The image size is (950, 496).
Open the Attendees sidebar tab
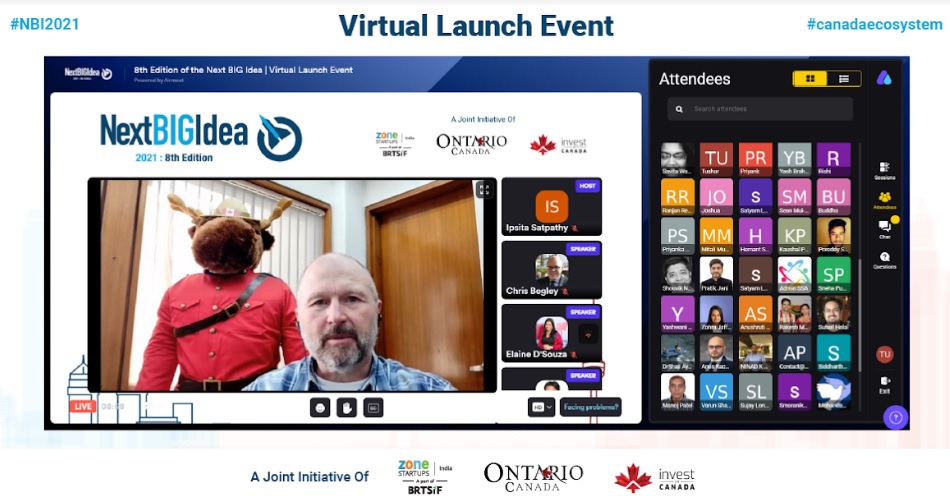click(885, 200)
